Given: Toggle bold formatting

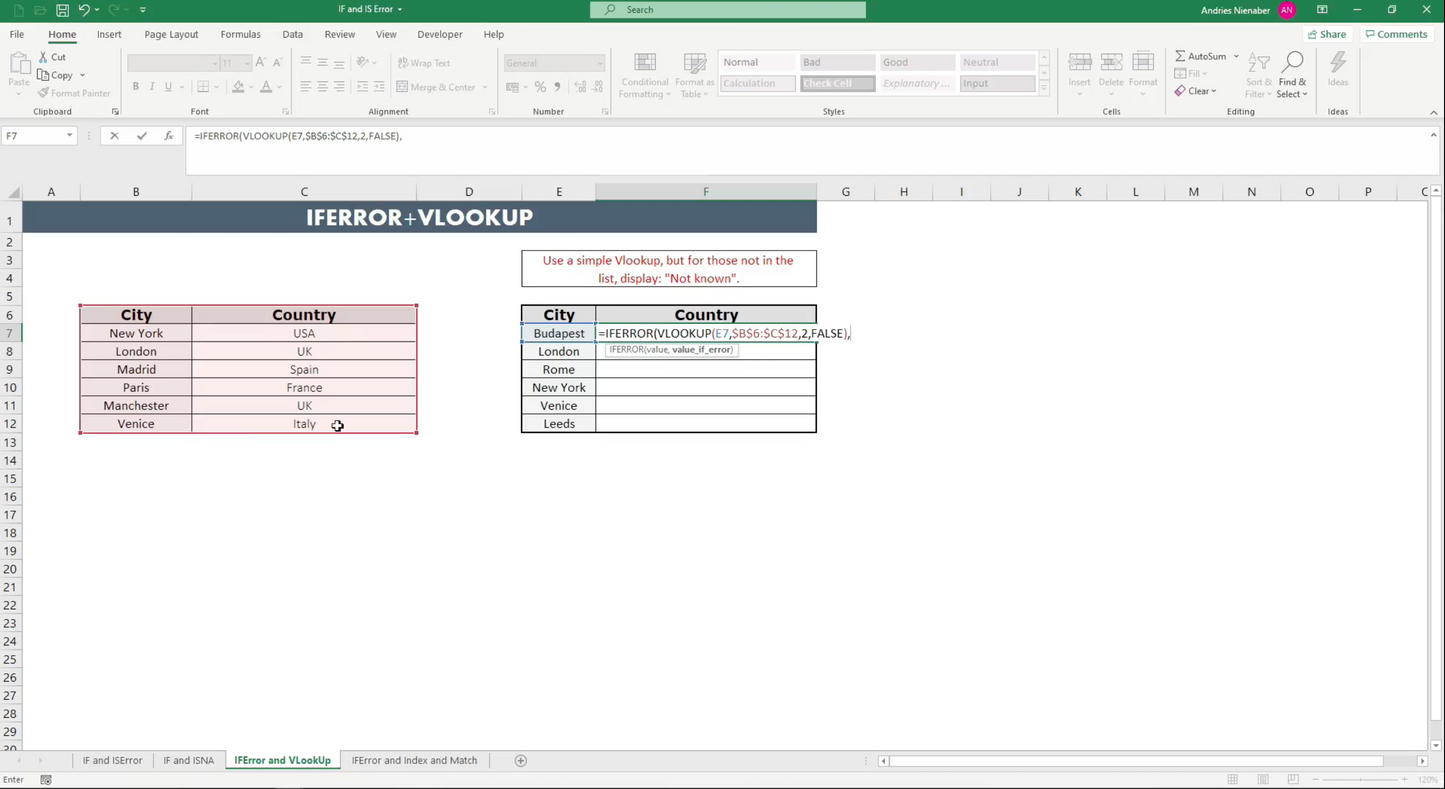Looking at the screenshot, I should tap(135, 86).
